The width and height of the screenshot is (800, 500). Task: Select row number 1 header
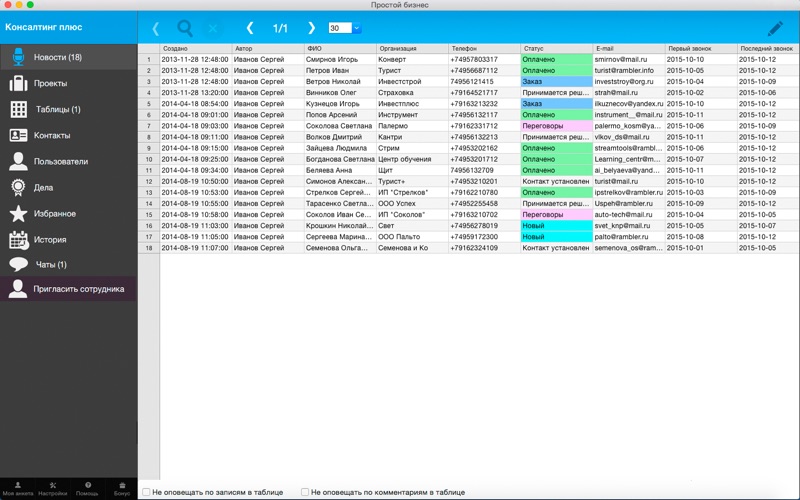coord(149,59)
